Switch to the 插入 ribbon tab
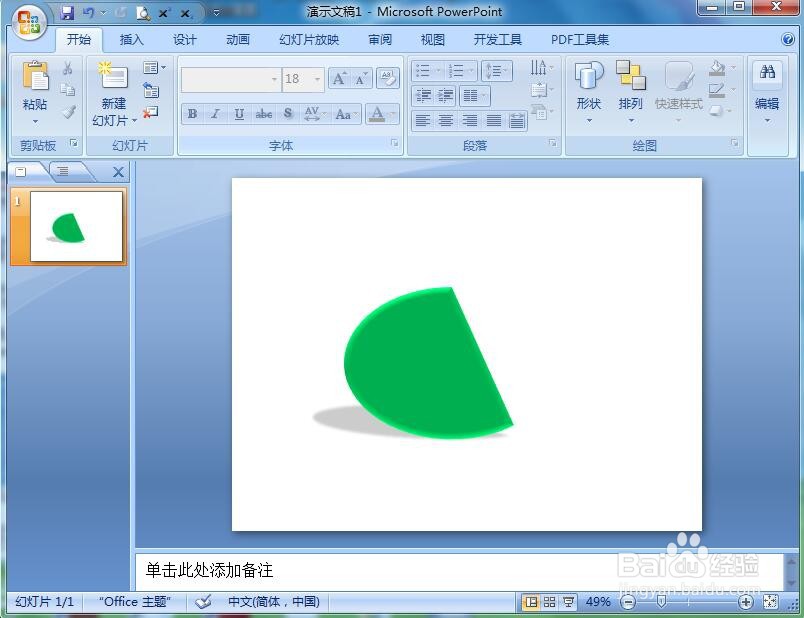The width and height of the screenshot is (804, 618). tap(131, 40)
